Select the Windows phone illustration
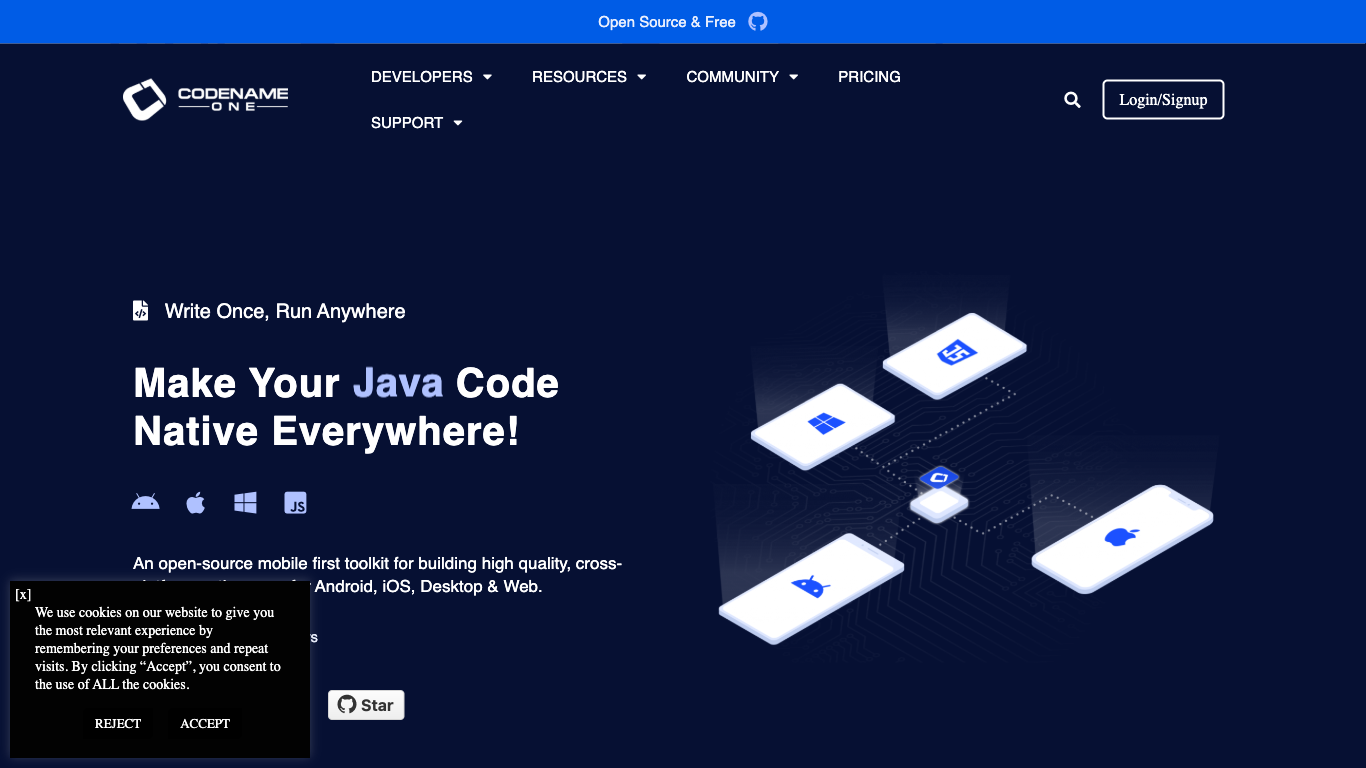The width and height of the screenshot is (1366, 768). pyautogui.click(x=824, y=426)
